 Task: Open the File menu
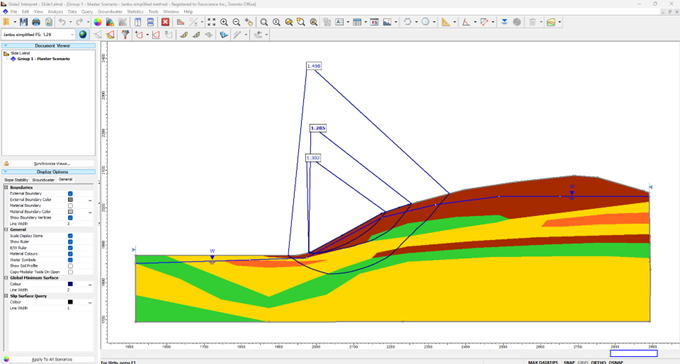13,12
